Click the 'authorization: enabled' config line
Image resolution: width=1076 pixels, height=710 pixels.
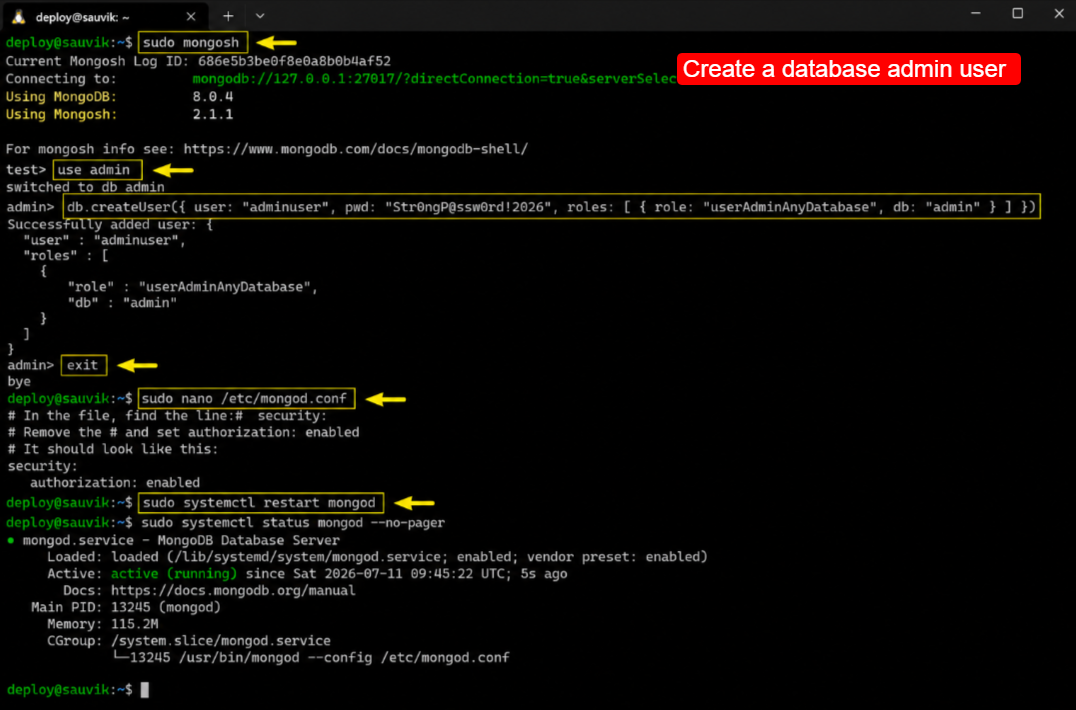(x=115, y=483)
